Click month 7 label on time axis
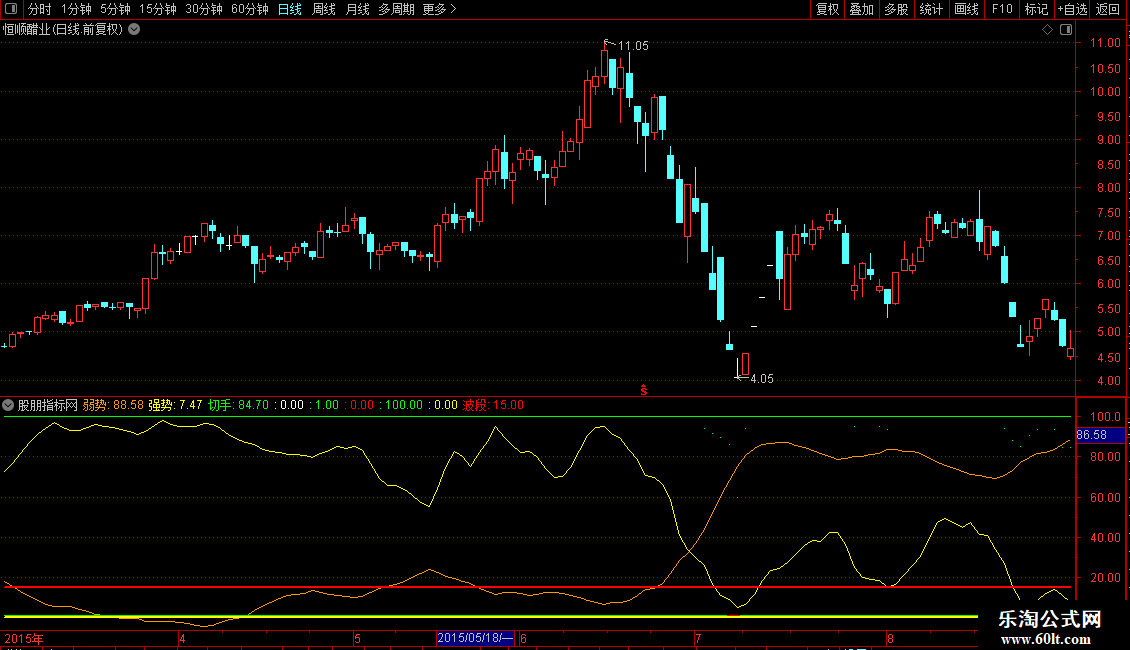Screen dimensions: 1130x650 pos(698,638)
